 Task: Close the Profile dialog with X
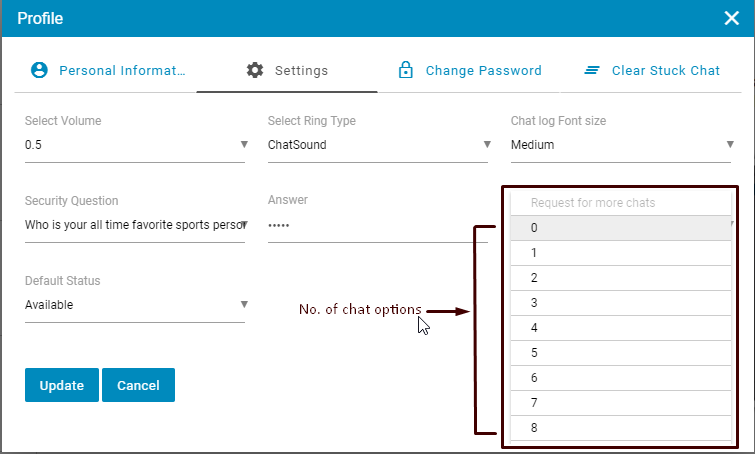731,18
